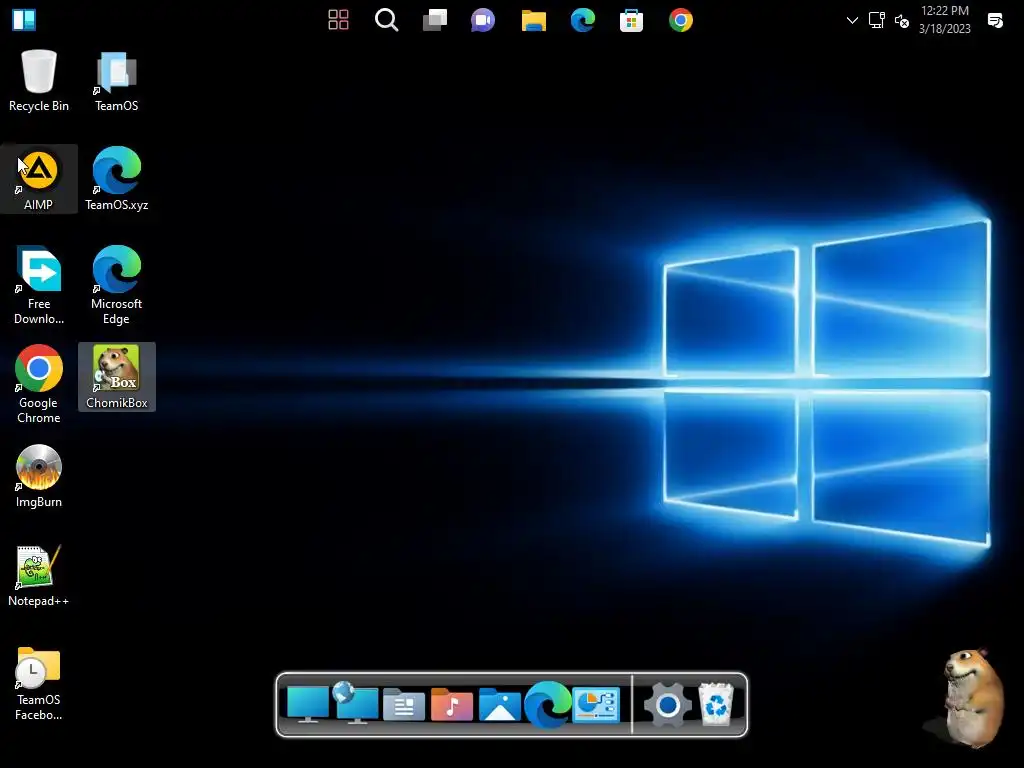Open File Explorer from taskbar
Viewport: 1024px width, 768px height.
tap(534, 20)
